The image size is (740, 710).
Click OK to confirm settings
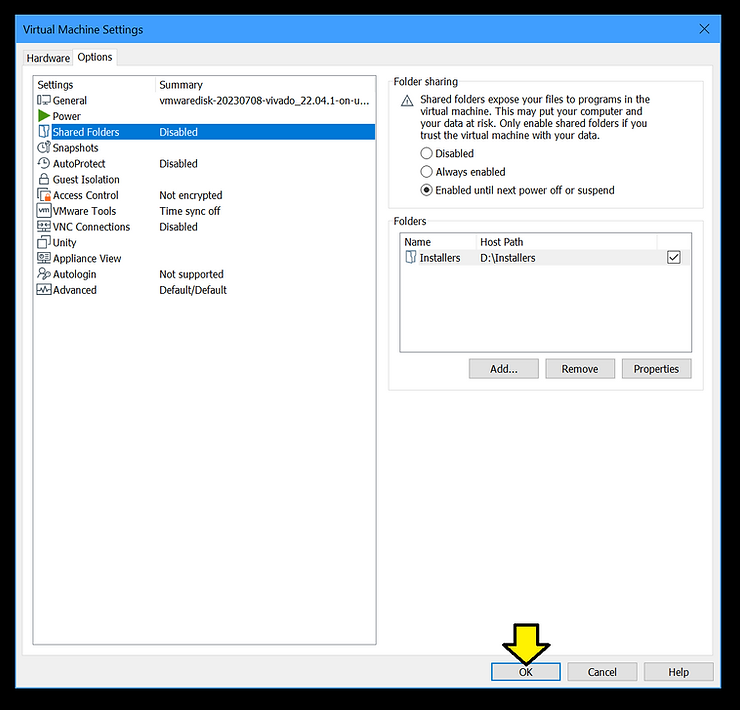pyautogui.click(x=525, y=672)
